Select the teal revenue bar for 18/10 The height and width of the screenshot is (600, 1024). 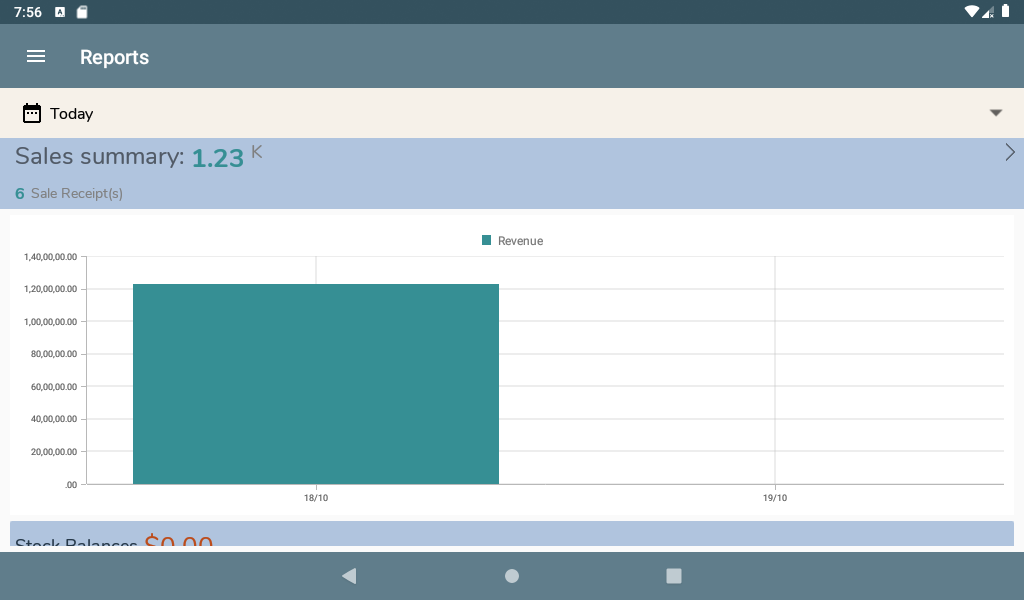pyautogui.click(x=316, y=384)
